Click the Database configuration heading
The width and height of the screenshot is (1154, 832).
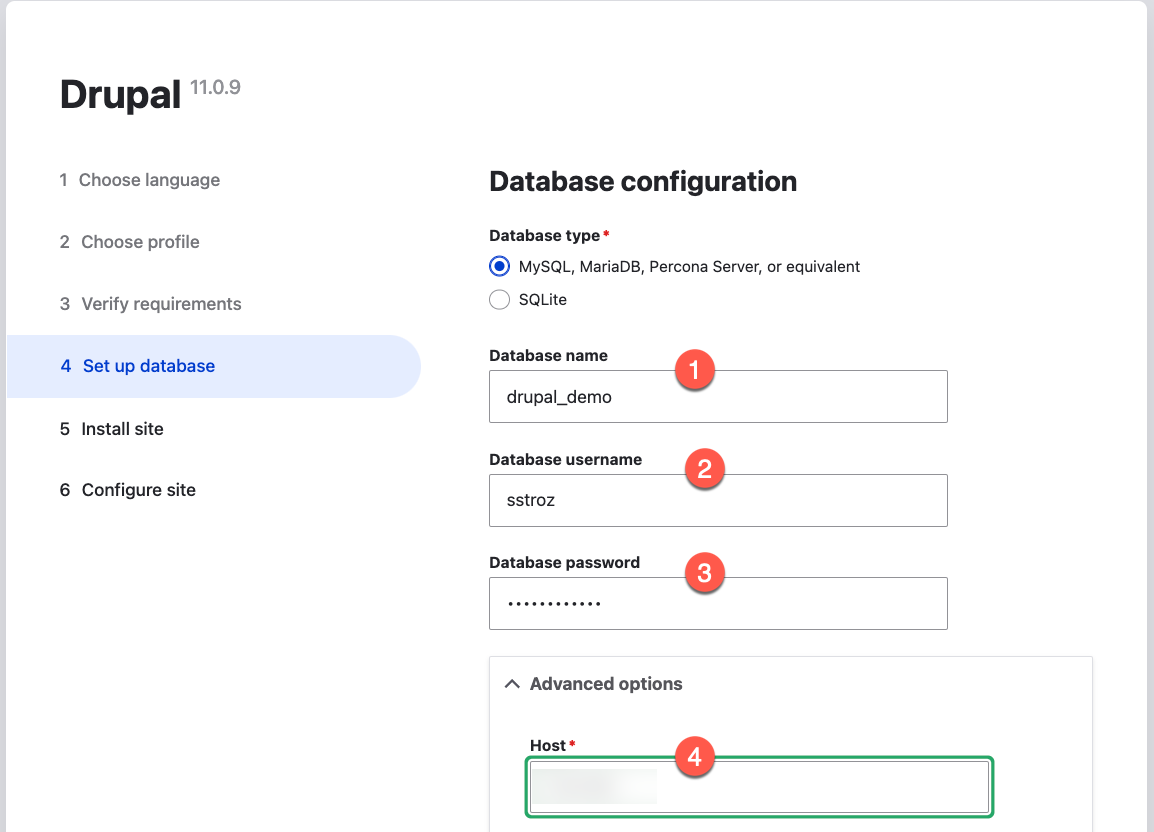(x=643, y=182)
